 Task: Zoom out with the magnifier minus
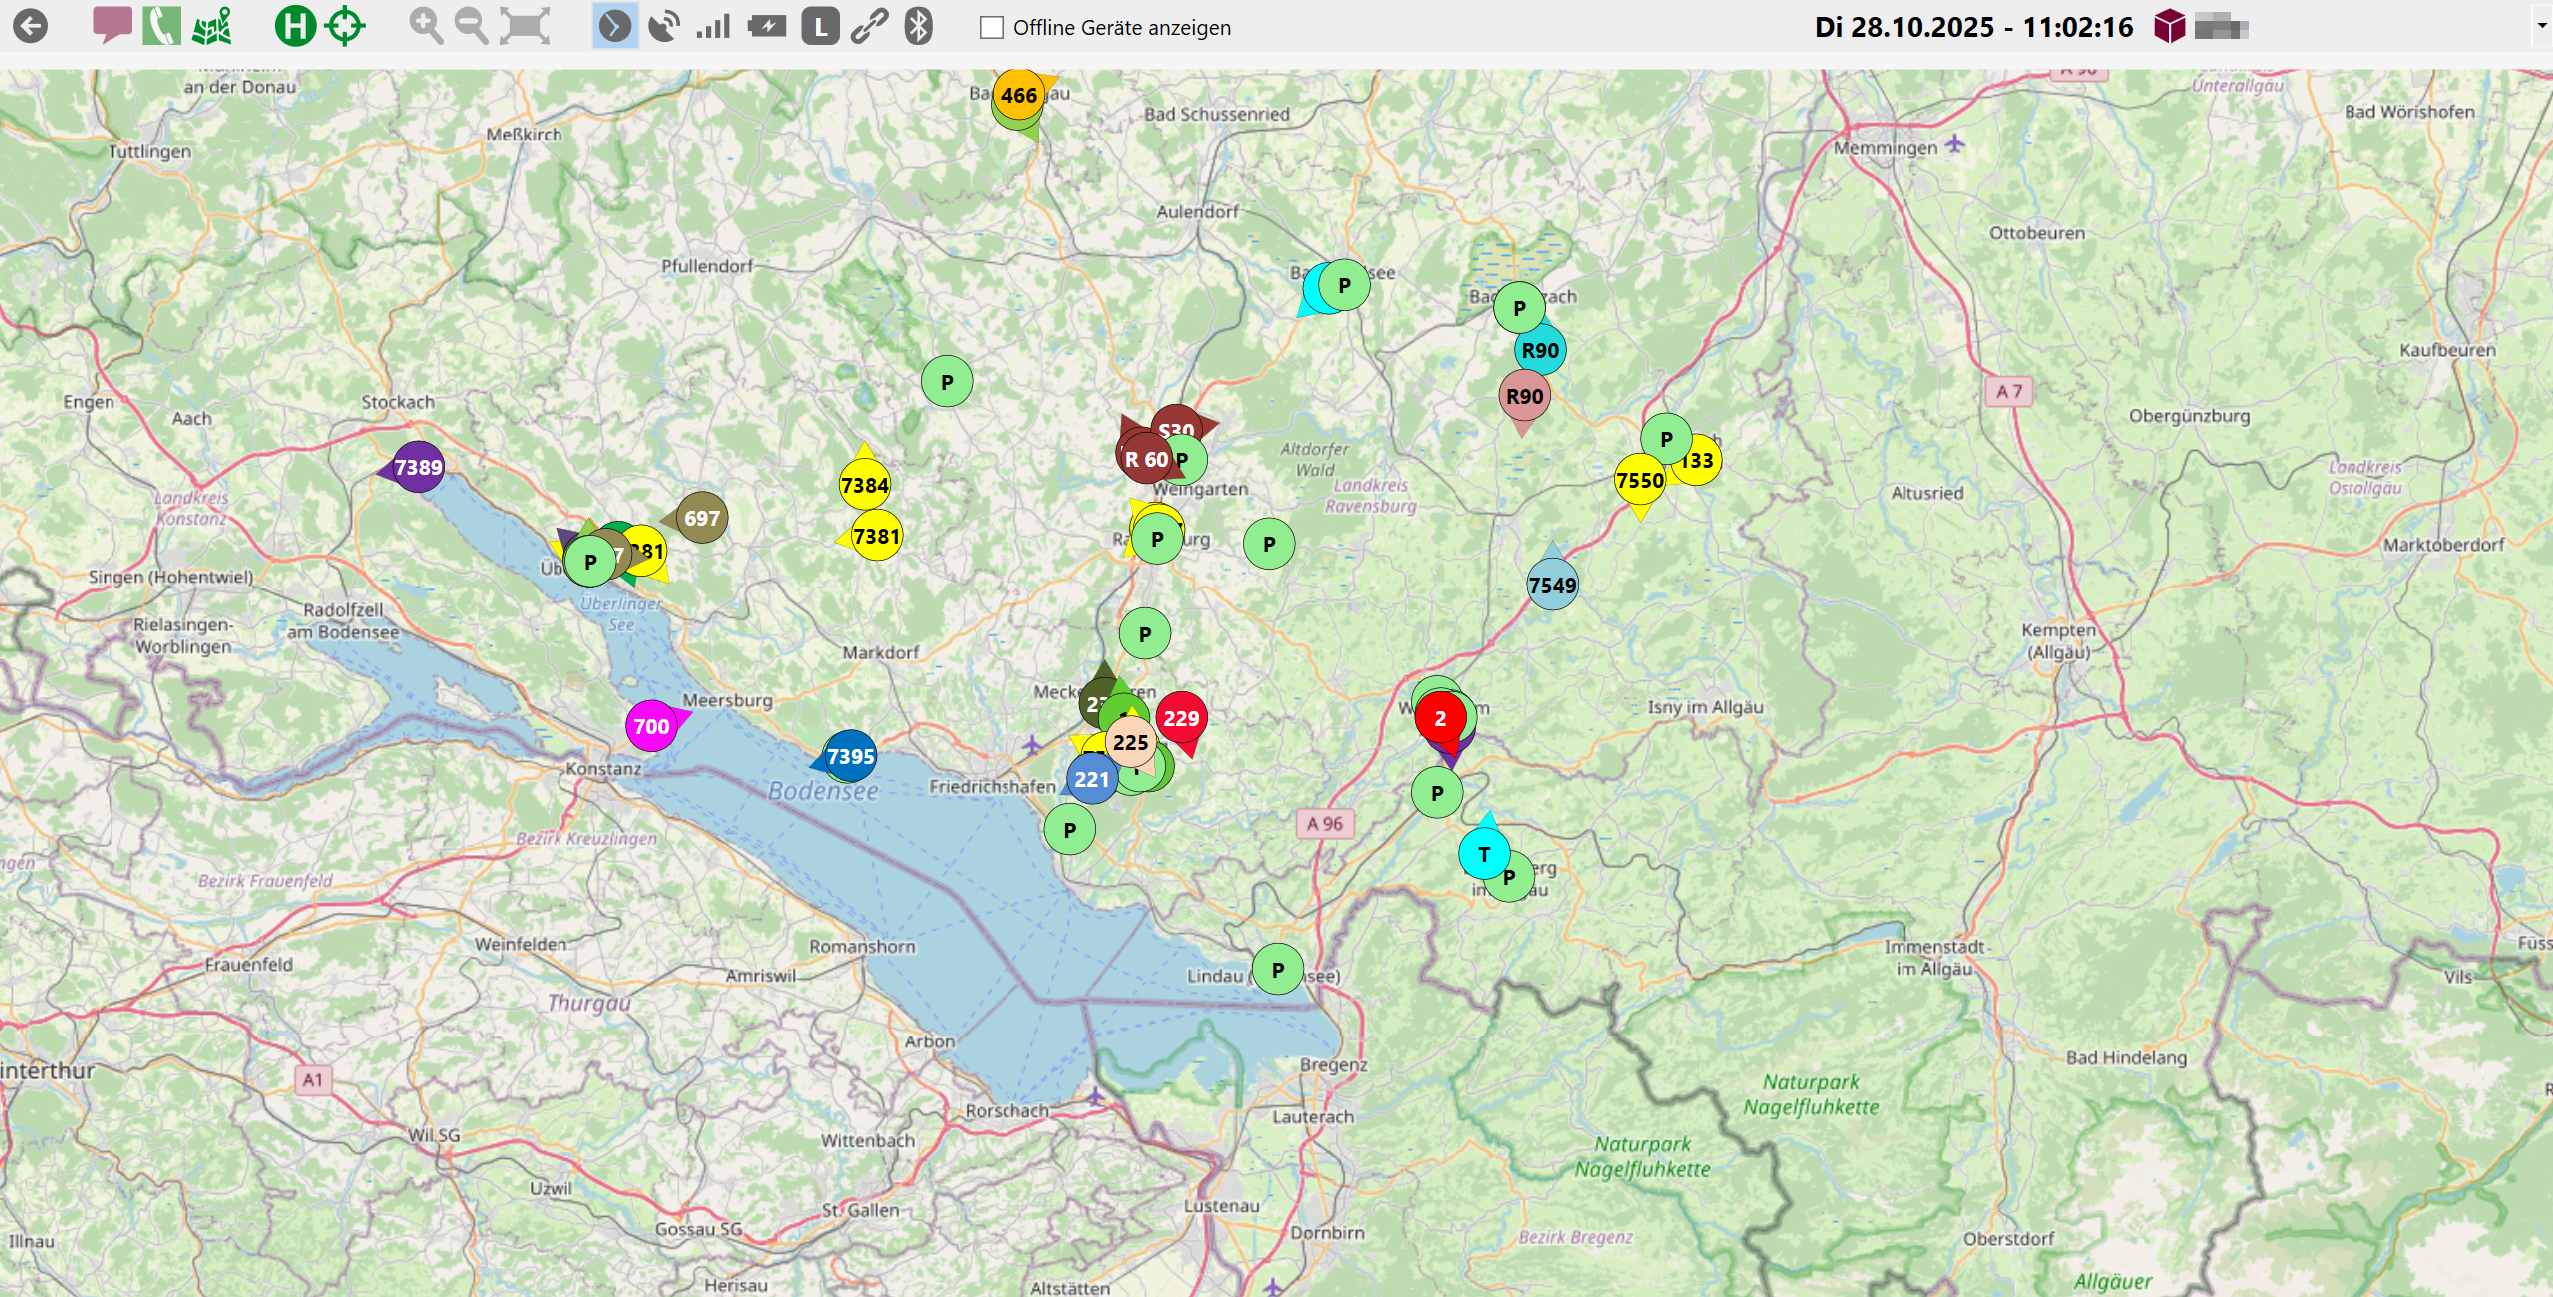tap(471, 26)
